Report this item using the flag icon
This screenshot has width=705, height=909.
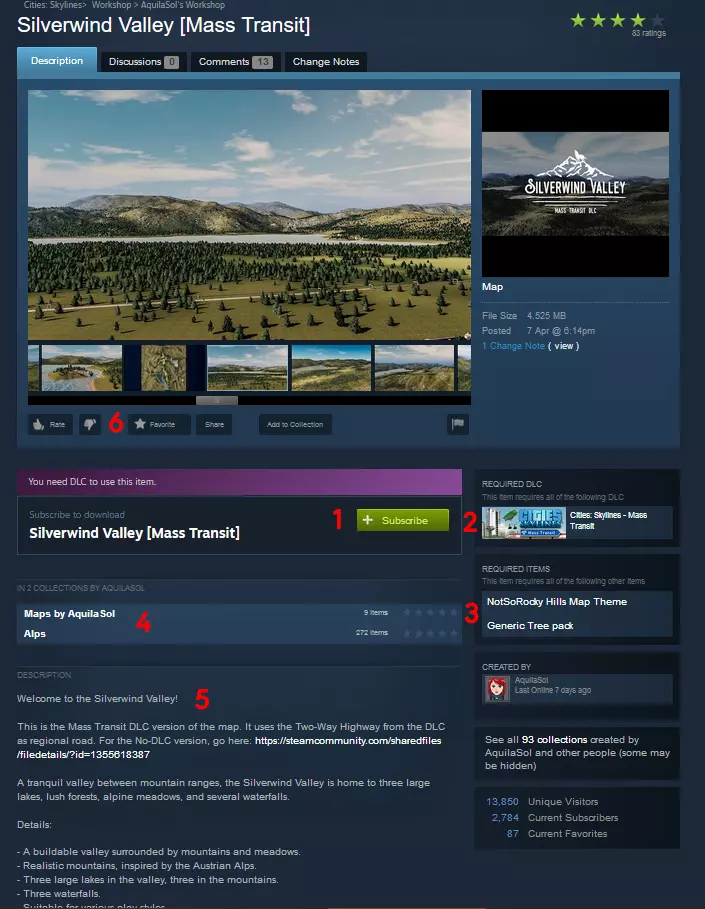(458, 424)
